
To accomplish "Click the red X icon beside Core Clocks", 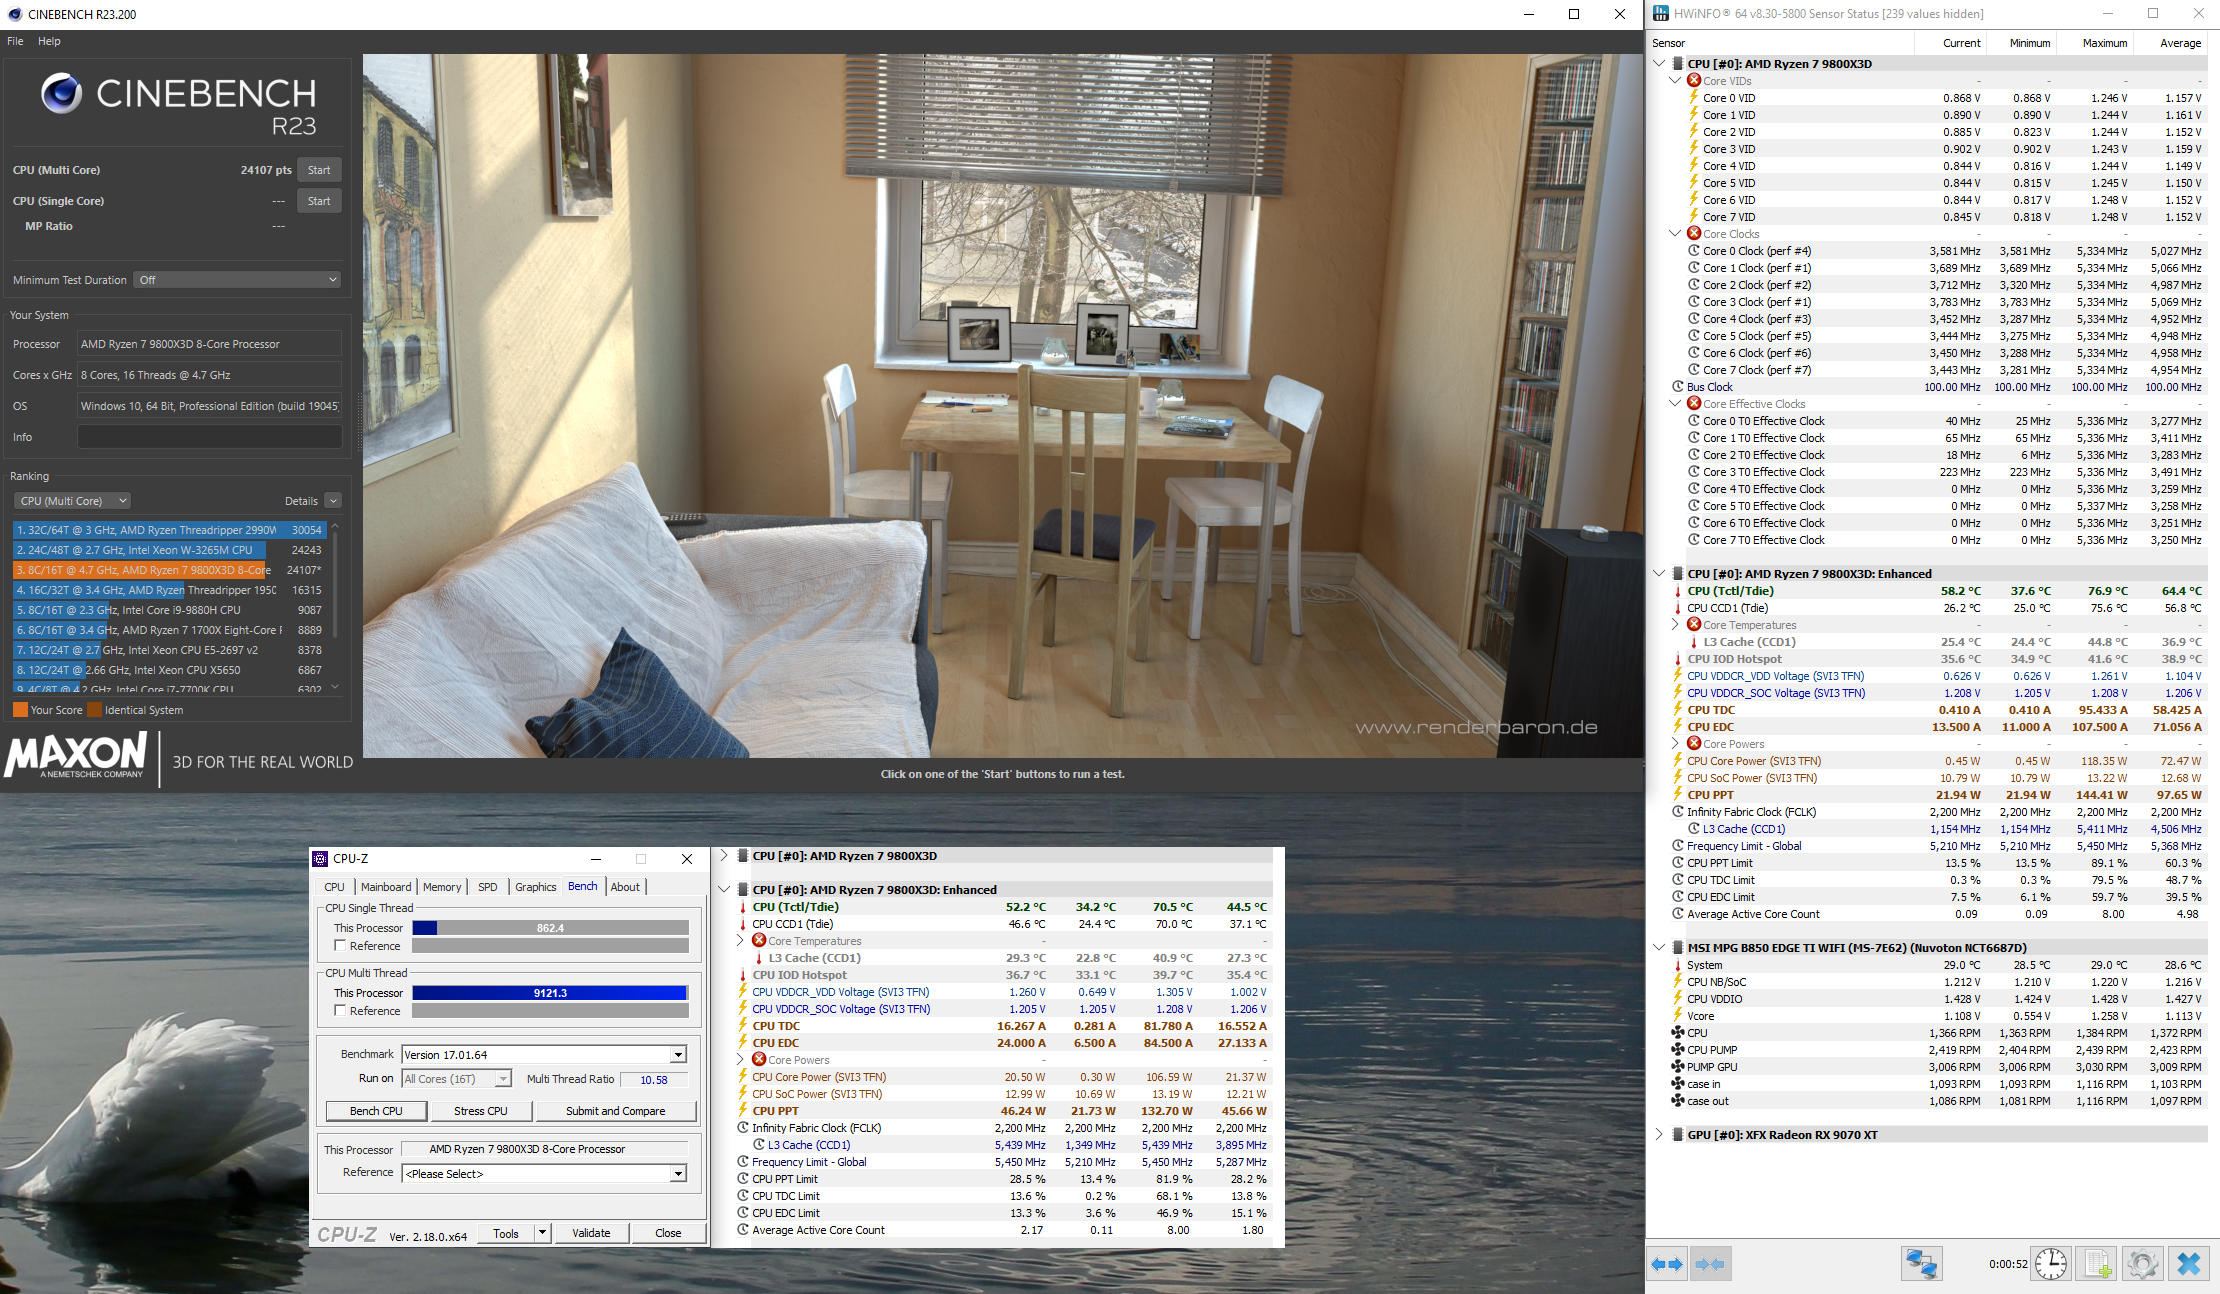I will click(1694, 233).
